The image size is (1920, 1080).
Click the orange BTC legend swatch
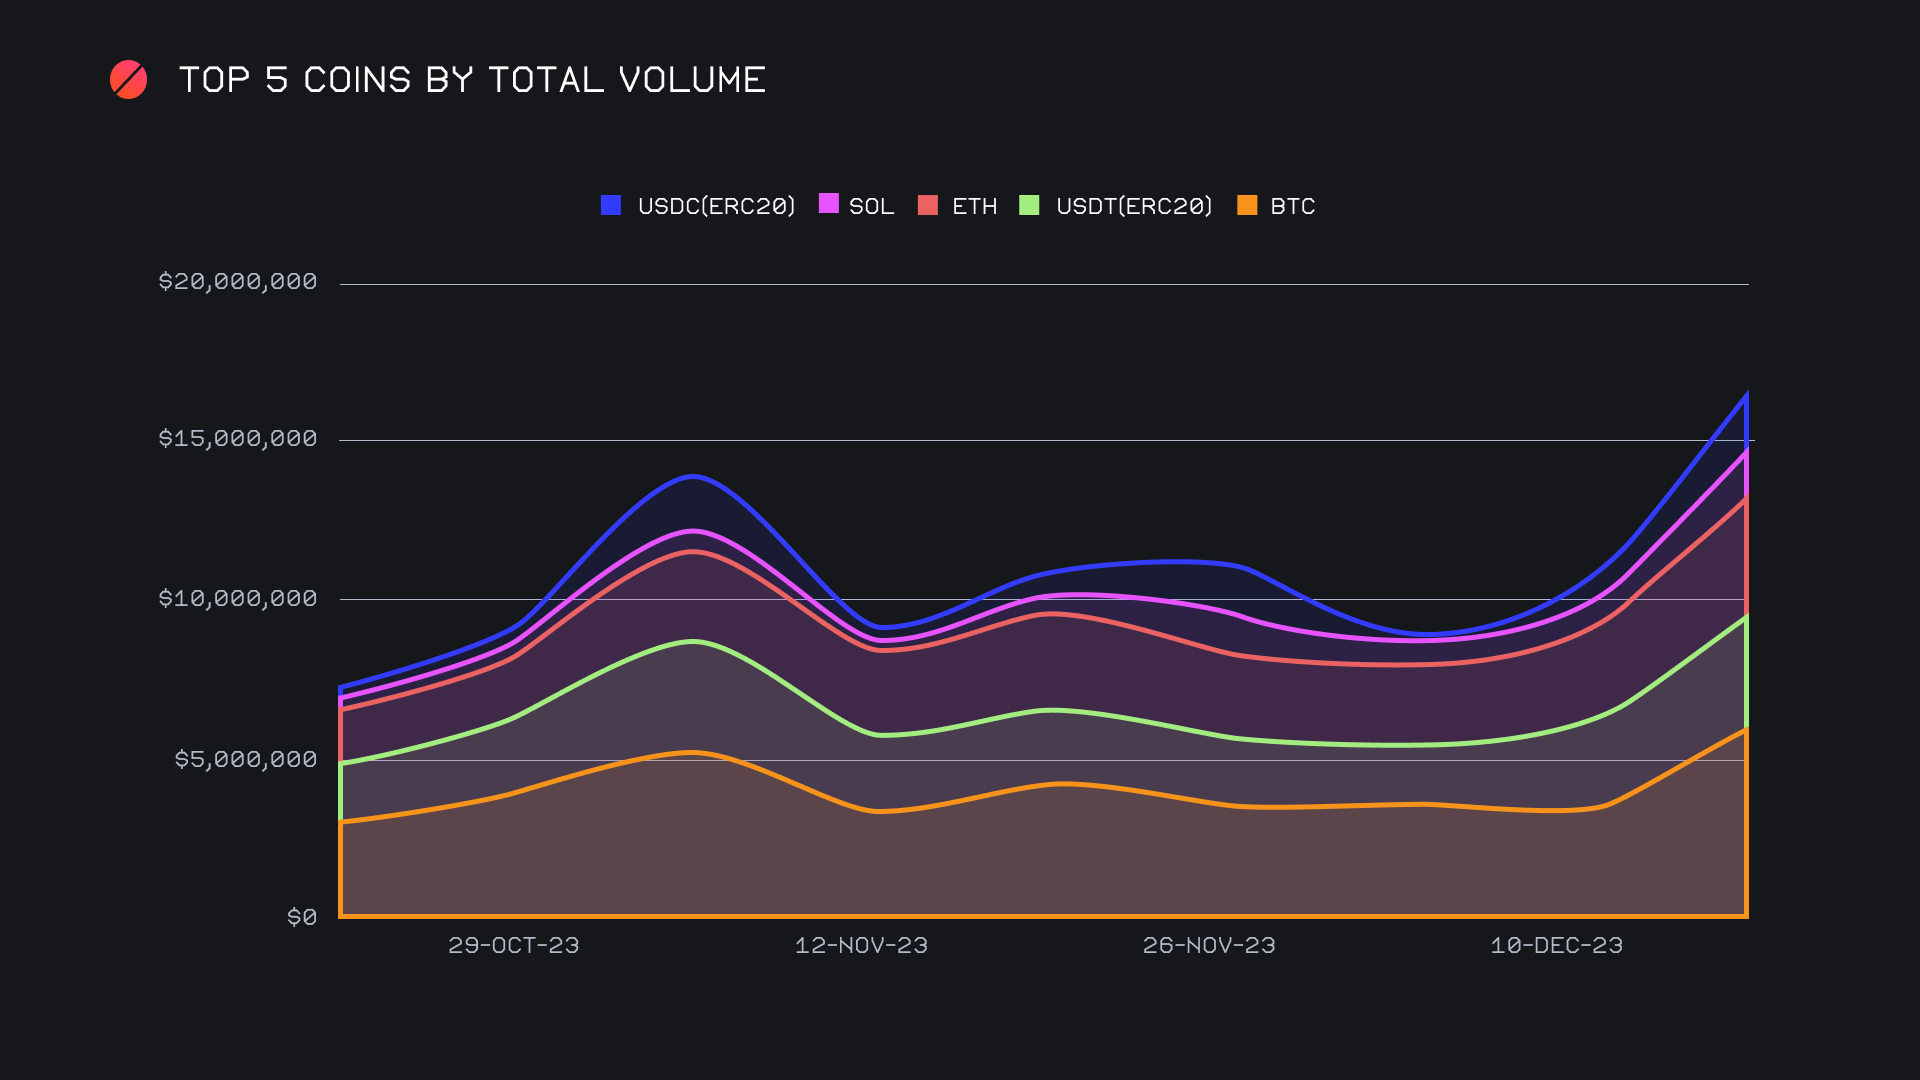point(1247,205)
